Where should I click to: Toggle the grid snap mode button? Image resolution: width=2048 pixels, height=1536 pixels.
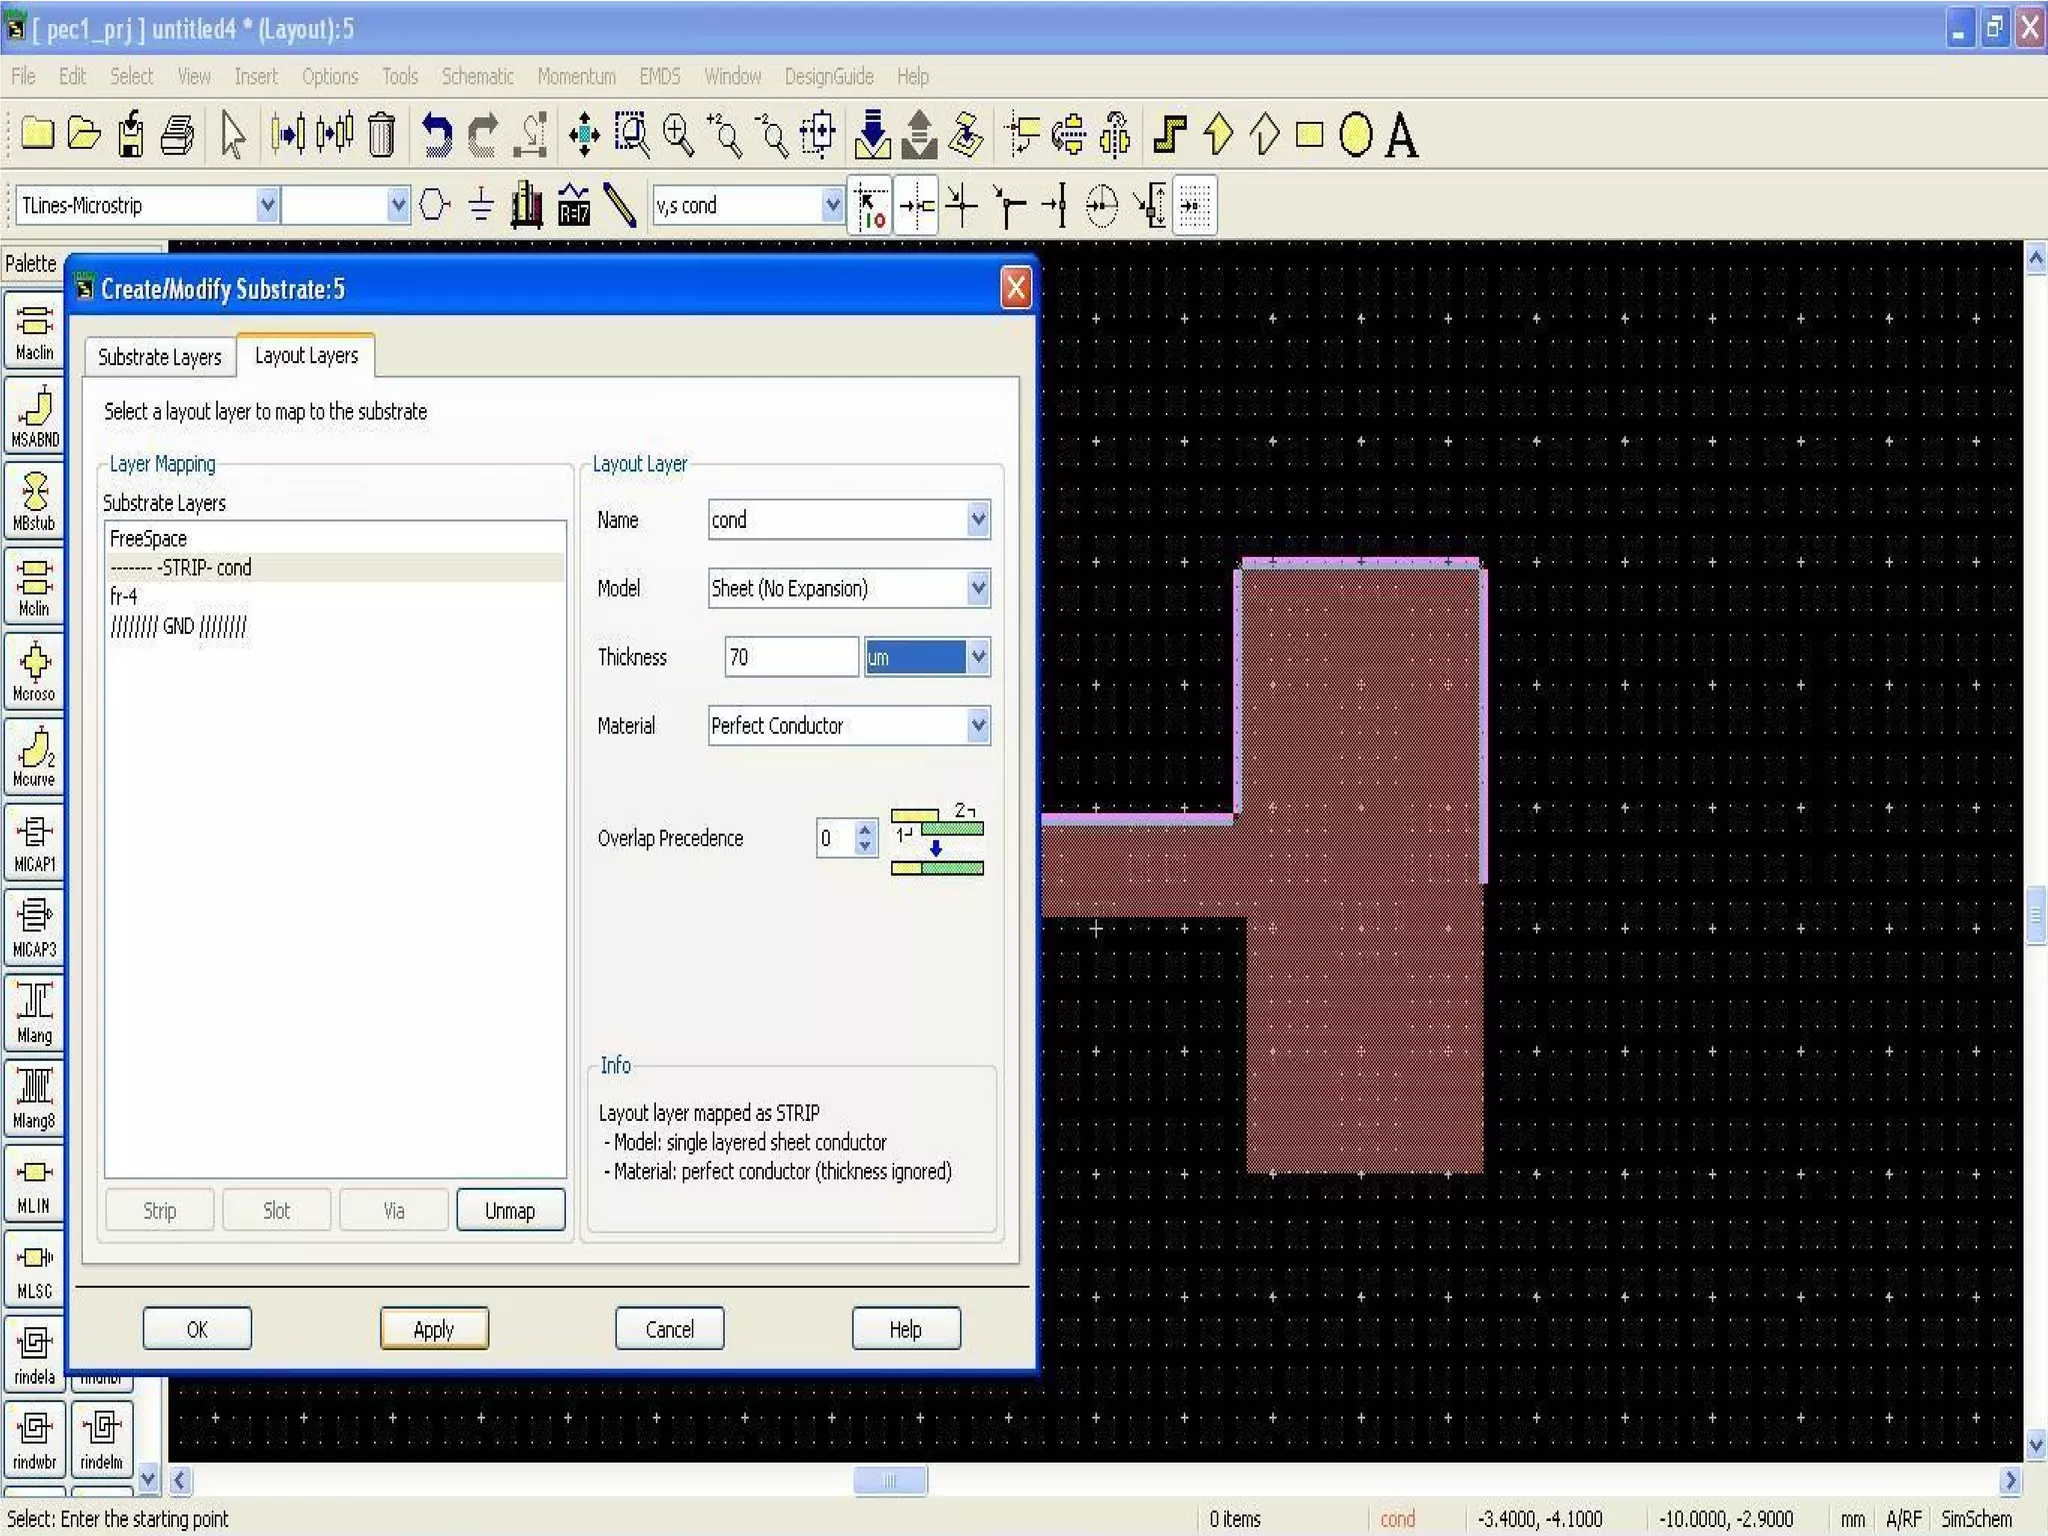click(1196, 205)
